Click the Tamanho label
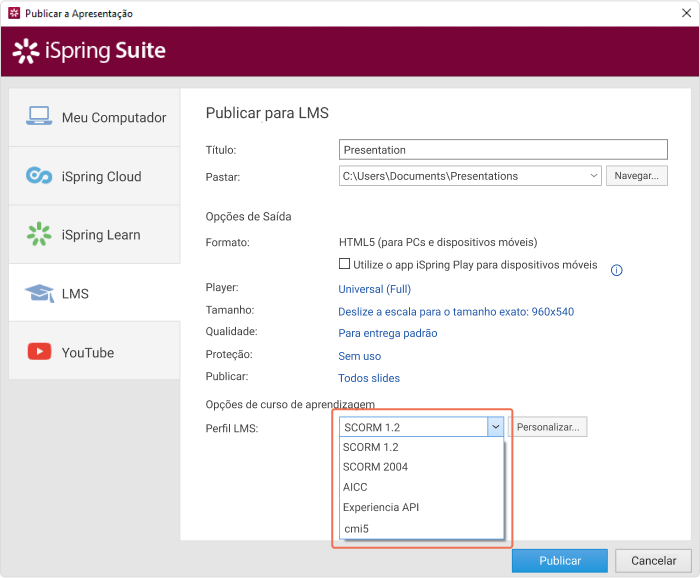 229,310
